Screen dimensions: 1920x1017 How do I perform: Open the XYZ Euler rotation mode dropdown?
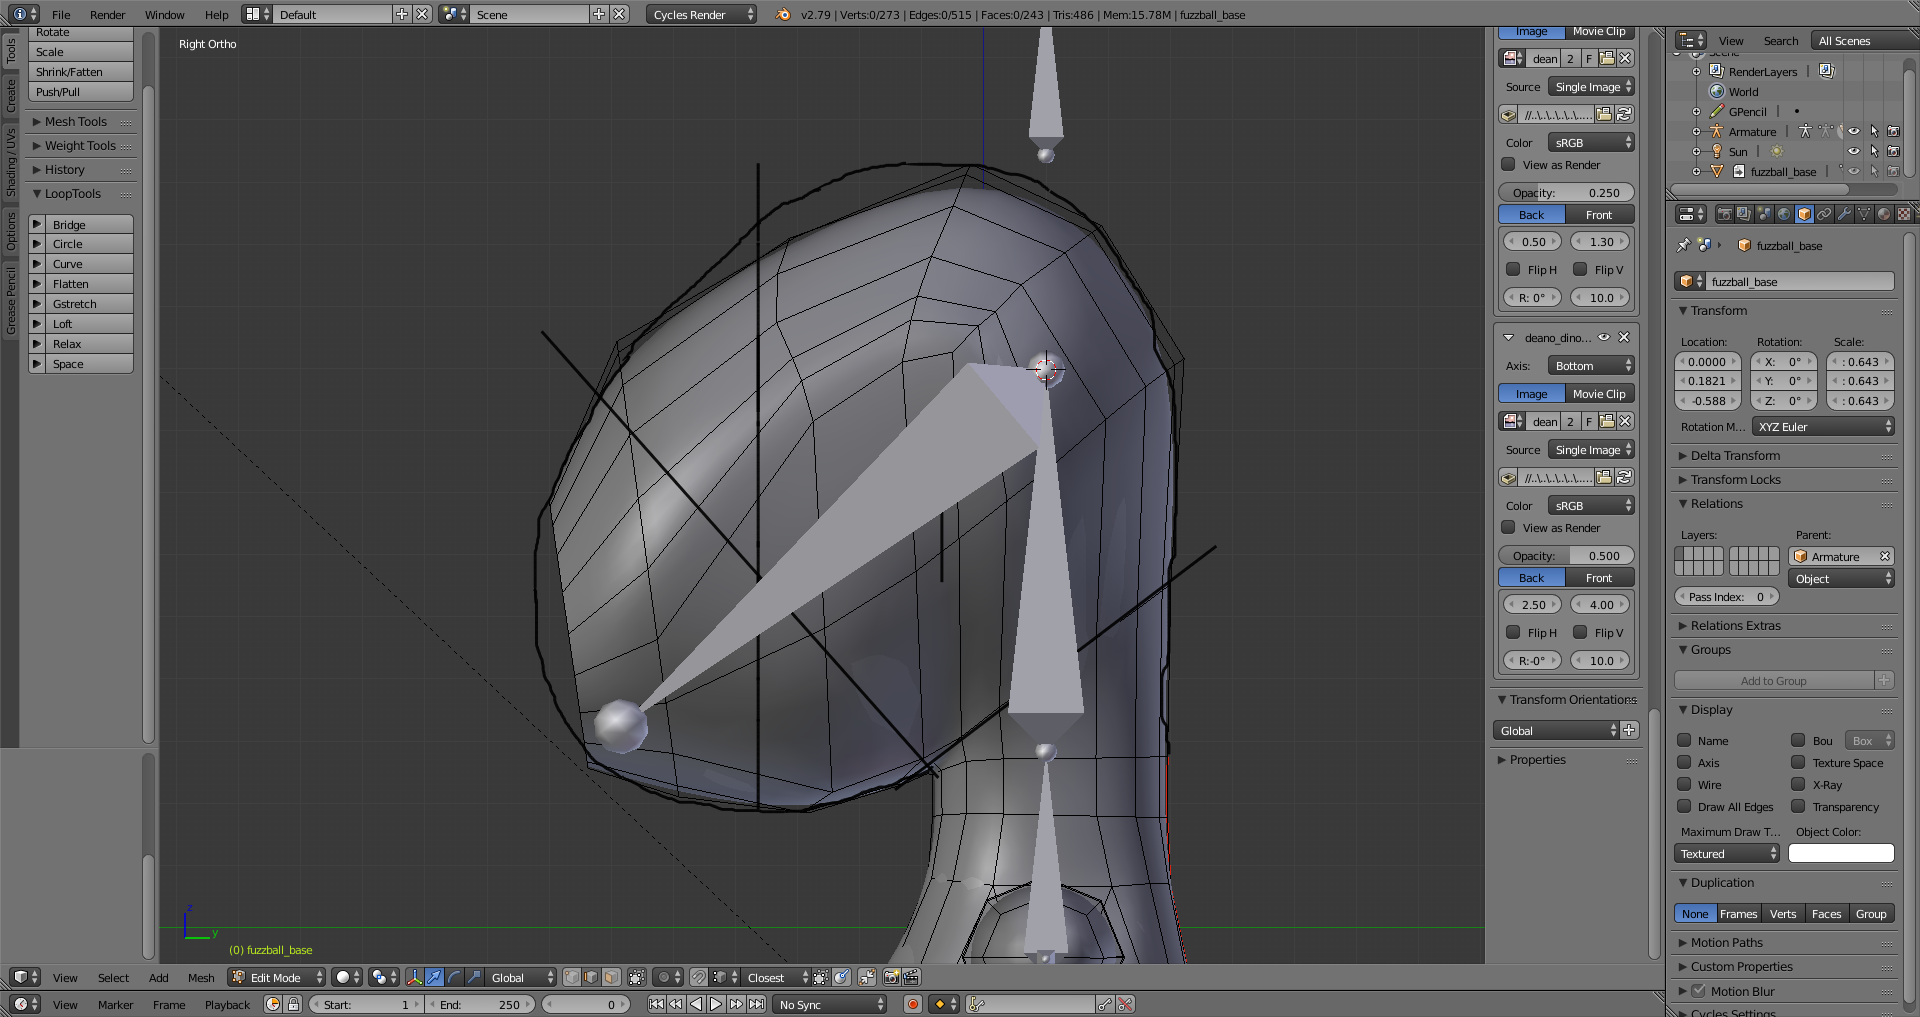(1823, 426)
